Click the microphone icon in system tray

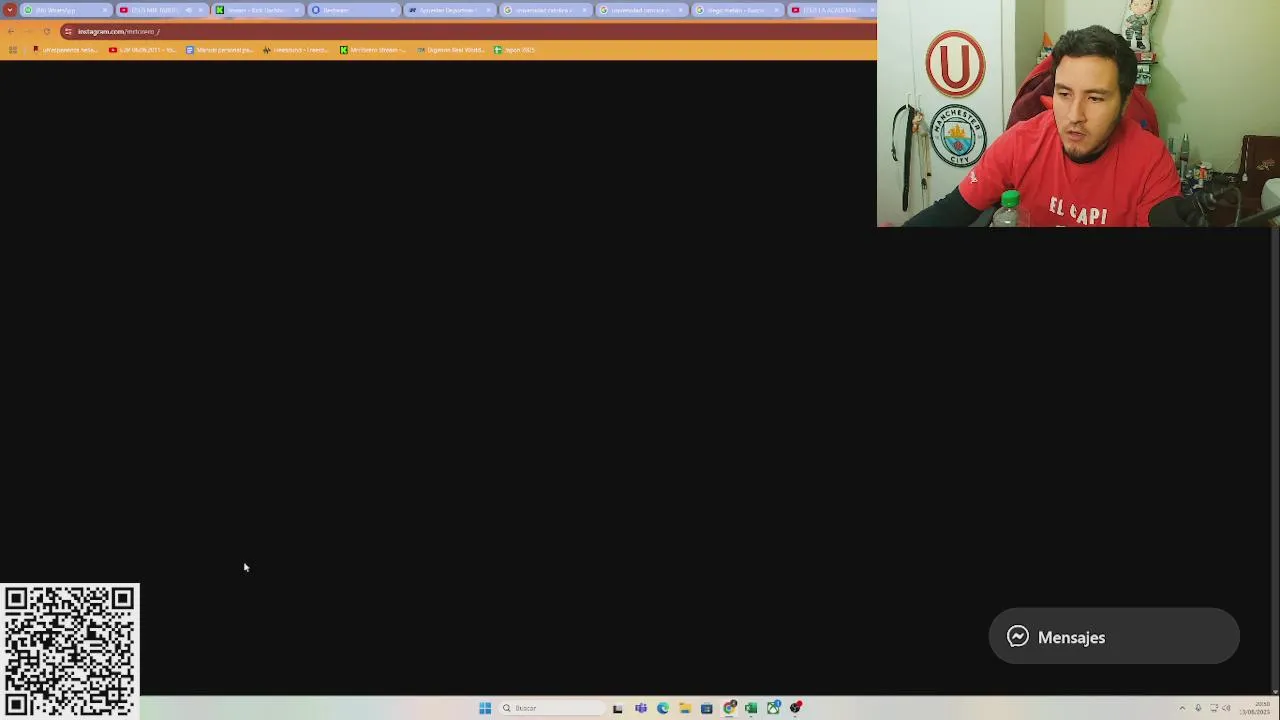(x=1198, y=708)
